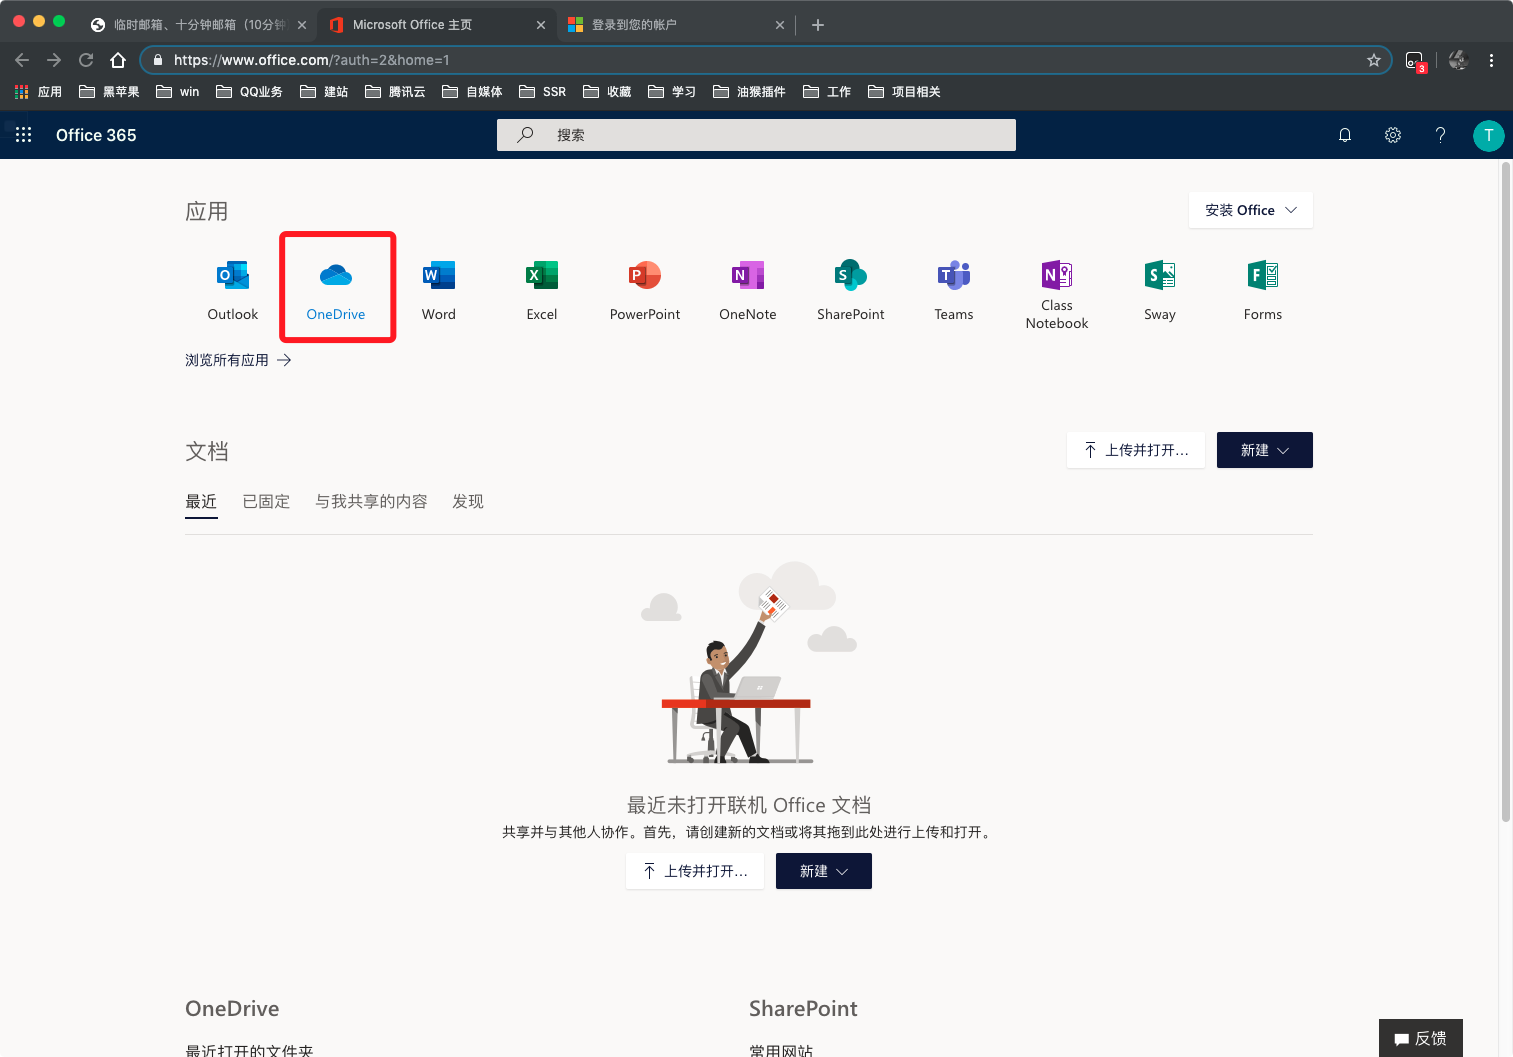Open a new browser tab
This screenshot has width=1513, height=1057.
pyautogui.click(x=818, y=25)
